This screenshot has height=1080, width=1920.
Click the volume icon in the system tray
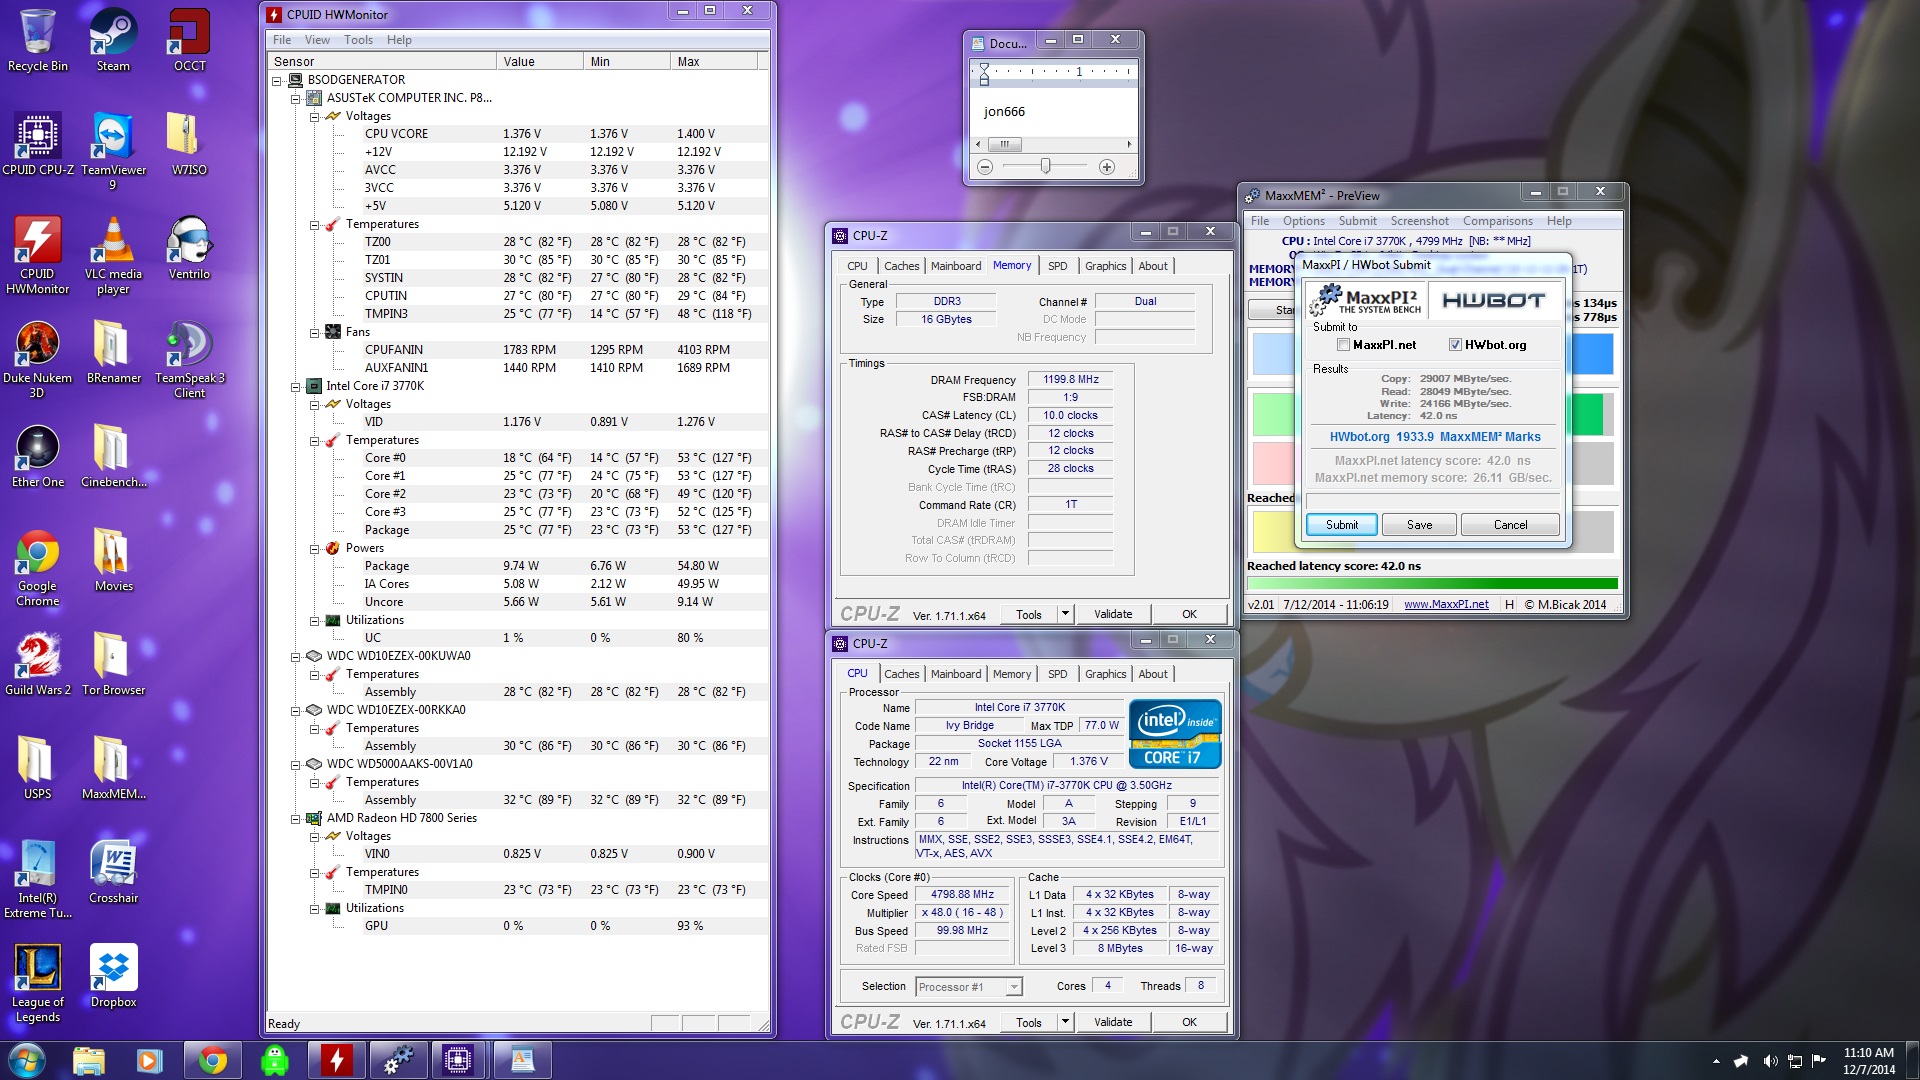(1770, 1061)
